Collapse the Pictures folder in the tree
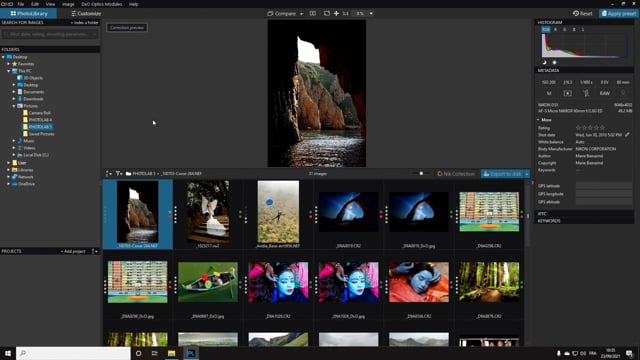The image size is (640, 360). pos(14,106)
